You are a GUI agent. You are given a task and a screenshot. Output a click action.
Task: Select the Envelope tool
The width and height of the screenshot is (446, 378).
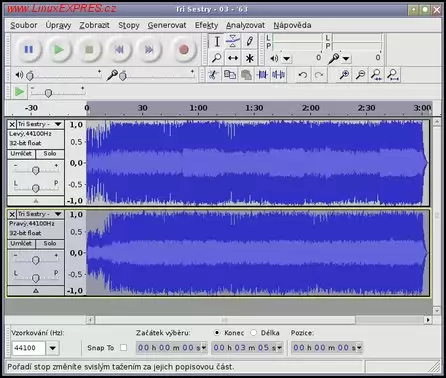233,41
